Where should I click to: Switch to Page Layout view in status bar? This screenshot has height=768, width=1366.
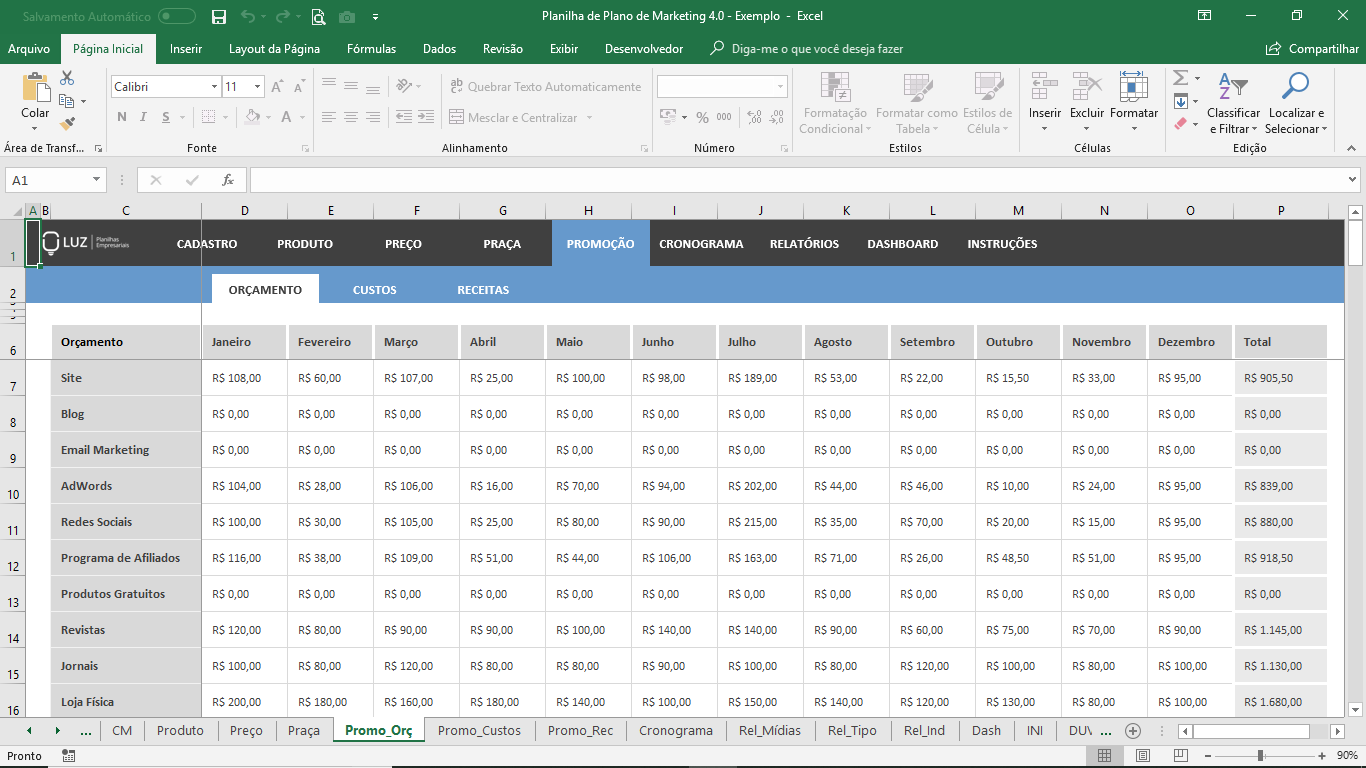1143,756
